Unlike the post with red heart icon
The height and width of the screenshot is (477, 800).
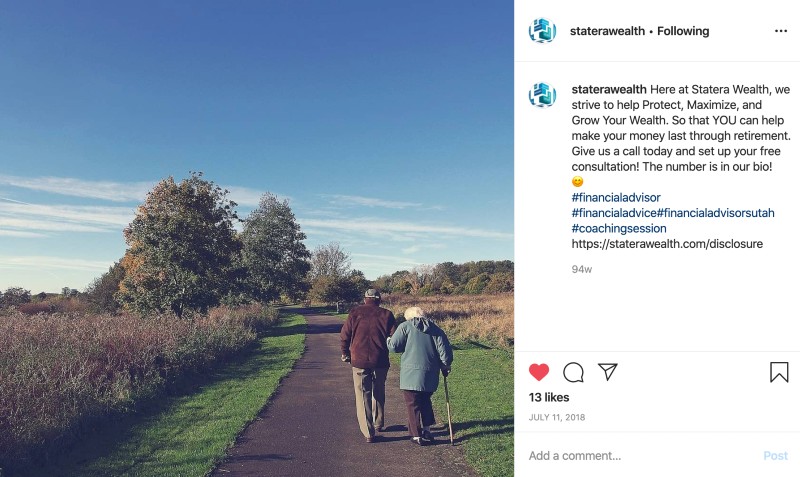[x=539, y=372]
